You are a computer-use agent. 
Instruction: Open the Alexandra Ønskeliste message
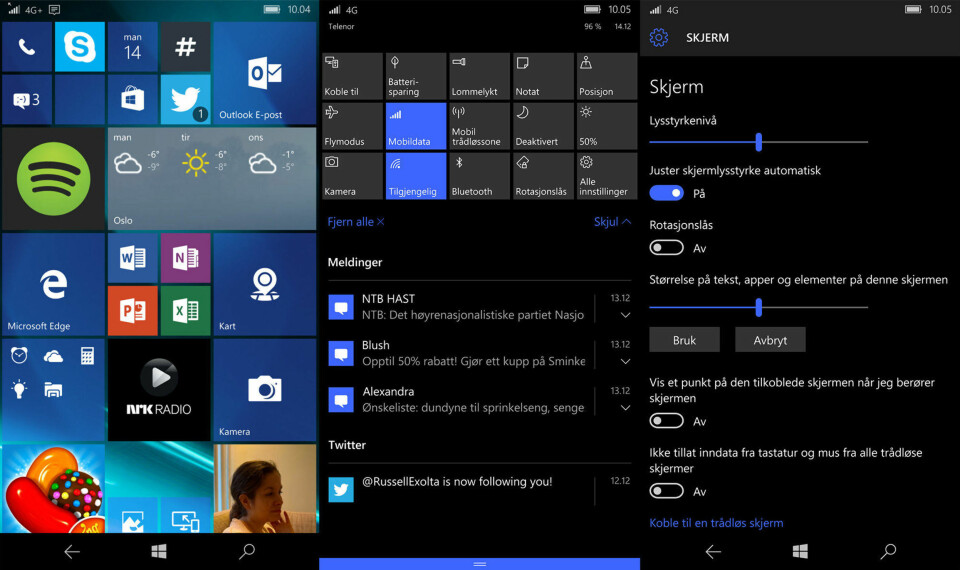pos(459,399)
